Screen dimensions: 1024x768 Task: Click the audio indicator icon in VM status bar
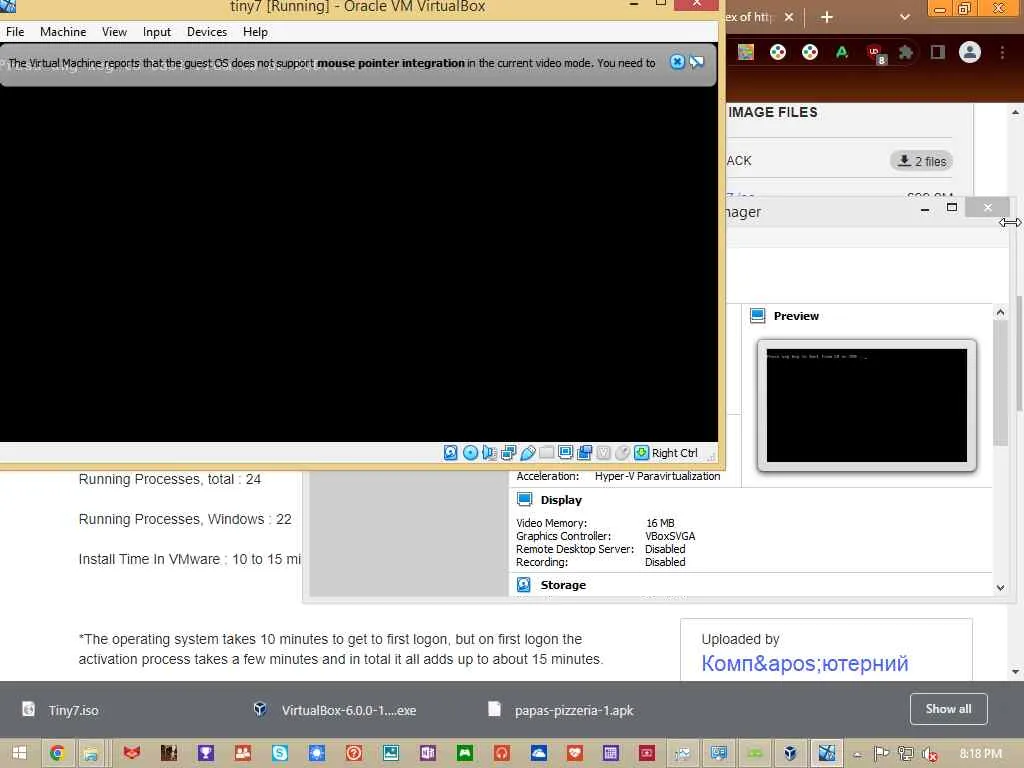489,453
